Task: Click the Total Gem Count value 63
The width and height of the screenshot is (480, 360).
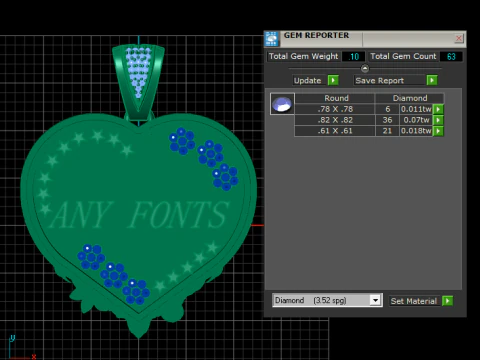Action: click(451, 56)
